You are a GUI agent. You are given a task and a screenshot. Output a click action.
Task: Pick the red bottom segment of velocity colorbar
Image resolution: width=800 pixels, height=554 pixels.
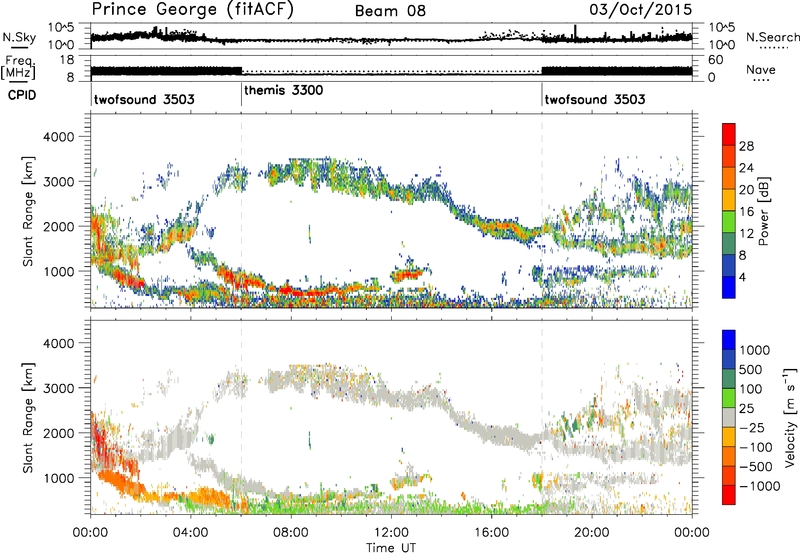pyautogui.click(x=729, y=495)
